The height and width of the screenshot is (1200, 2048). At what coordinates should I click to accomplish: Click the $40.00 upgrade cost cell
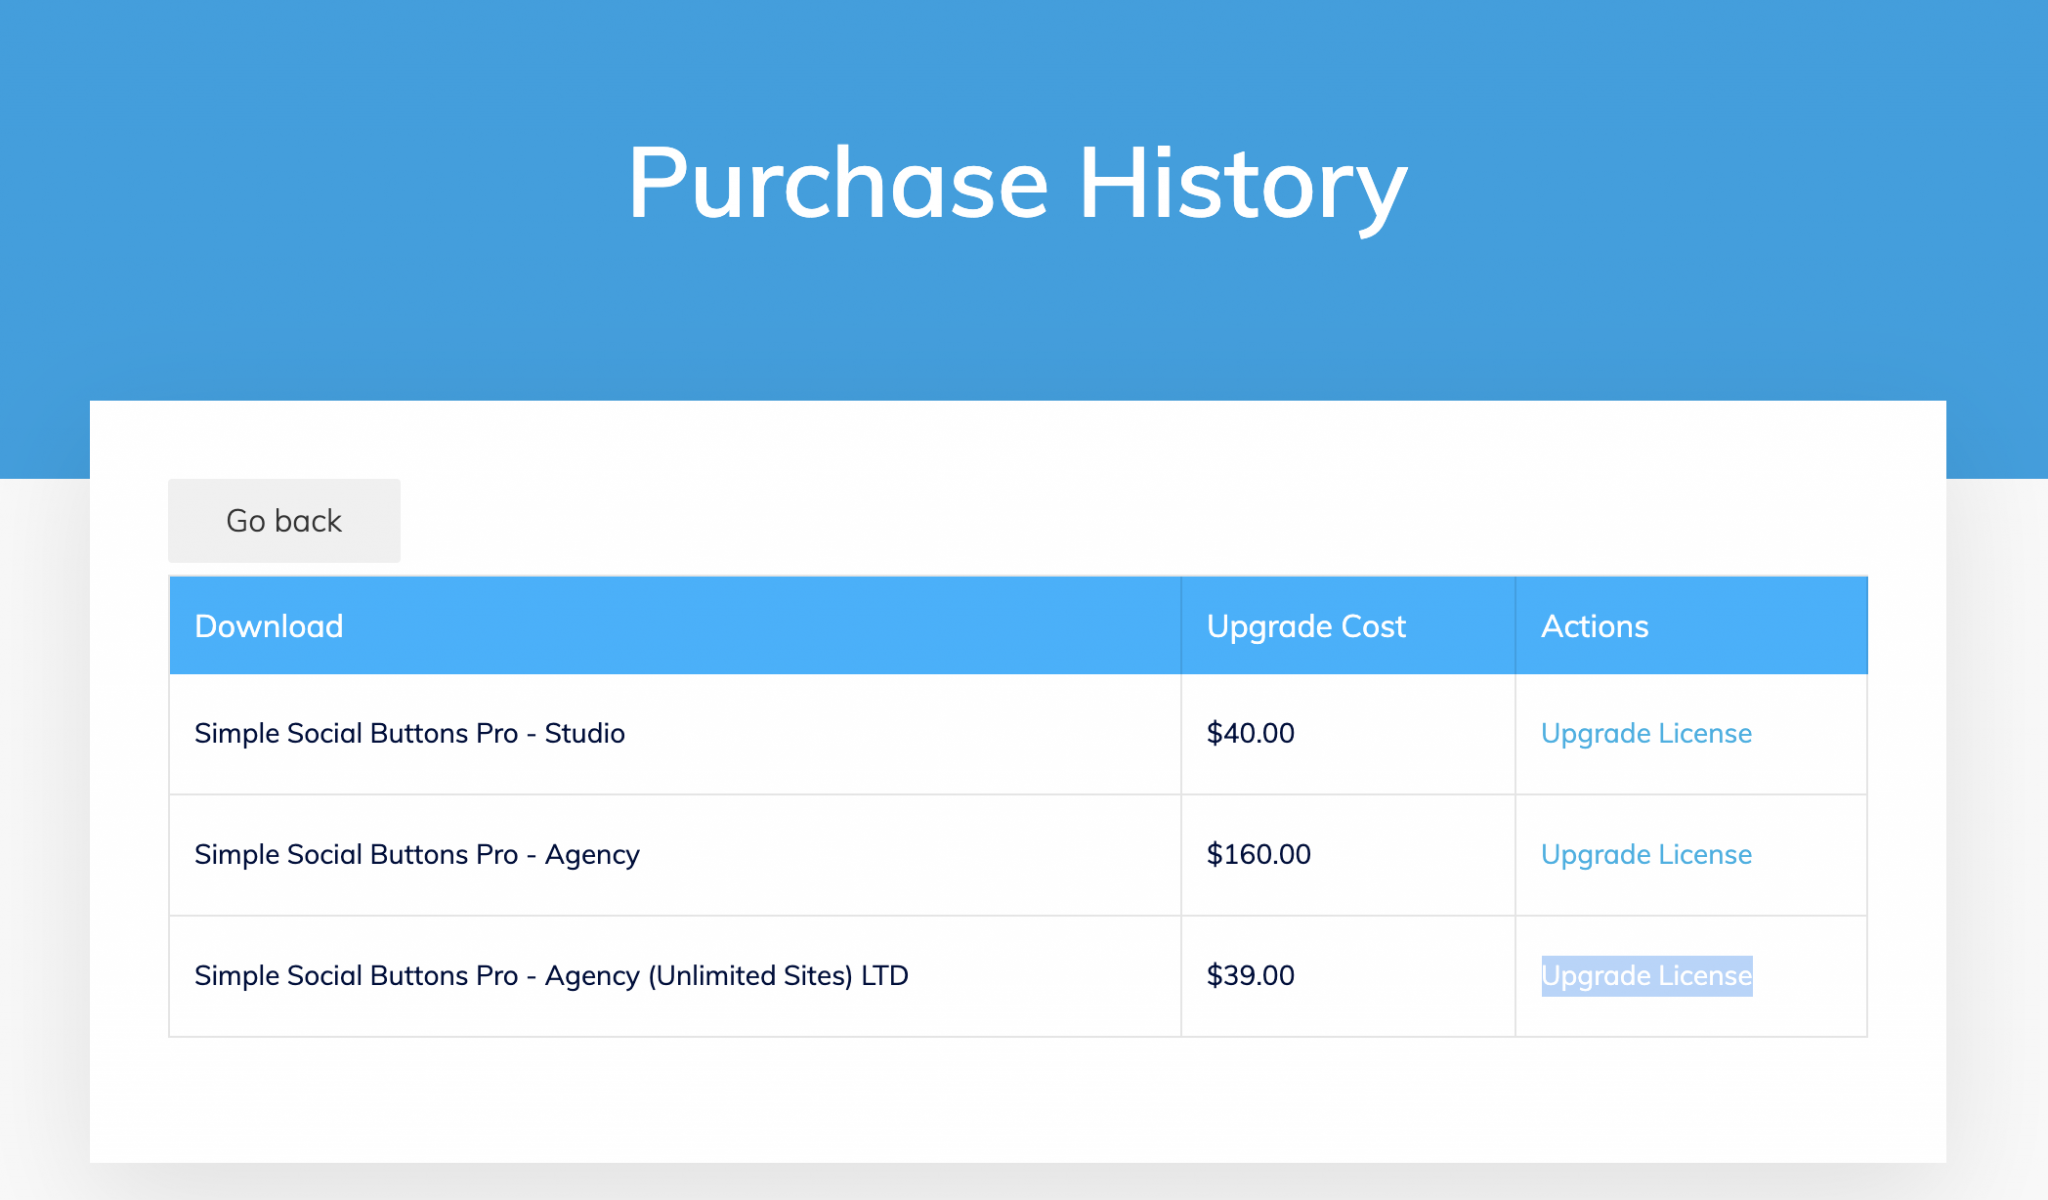[1250, 733]
